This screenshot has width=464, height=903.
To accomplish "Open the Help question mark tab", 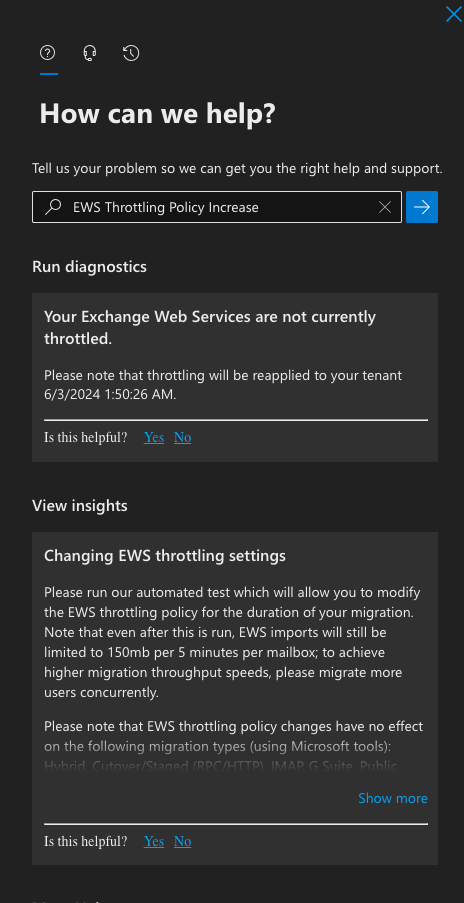I will 48,53.
